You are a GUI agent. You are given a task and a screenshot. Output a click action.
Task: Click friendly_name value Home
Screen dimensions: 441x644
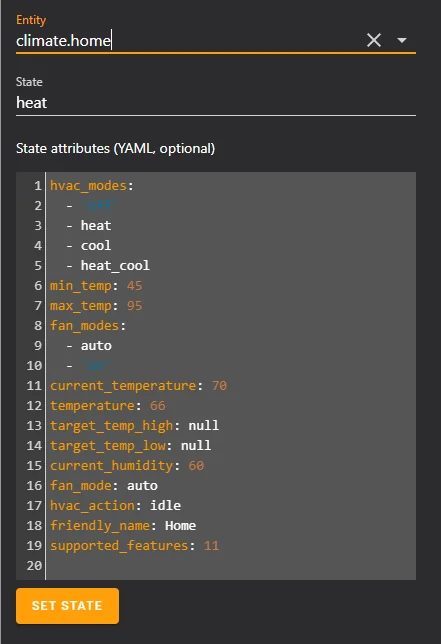(181, 526)
